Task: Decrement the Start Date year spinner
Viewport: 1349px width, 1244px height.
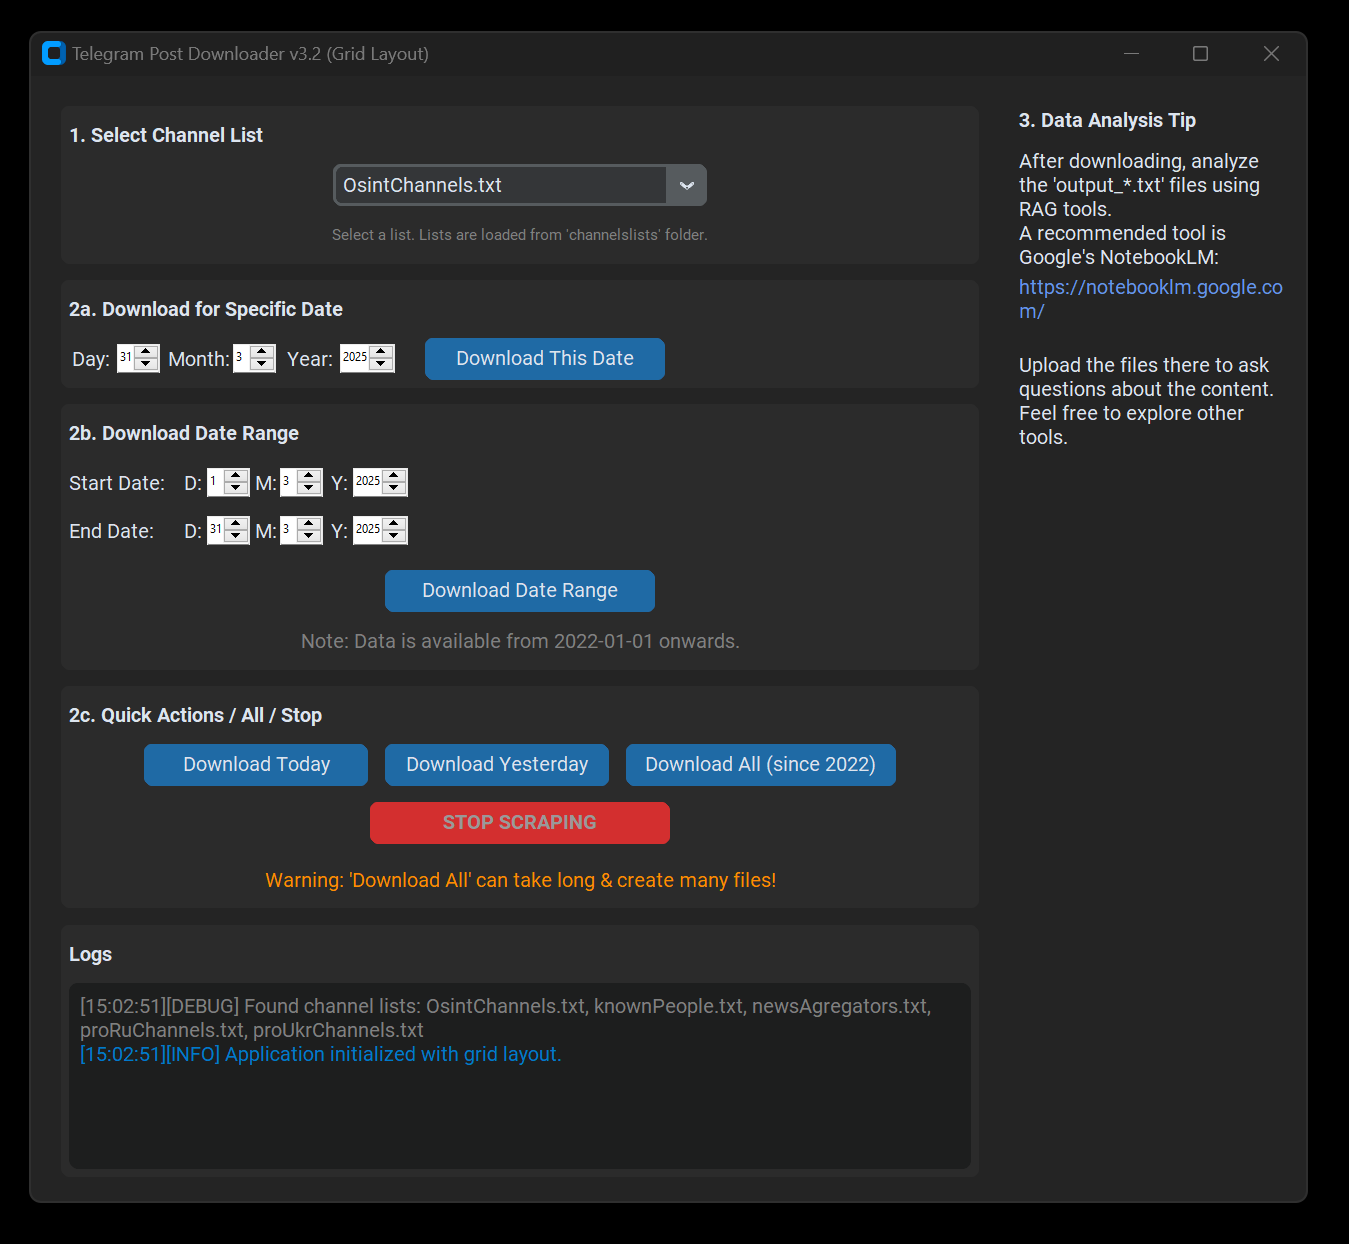Action: coord(395,489)
